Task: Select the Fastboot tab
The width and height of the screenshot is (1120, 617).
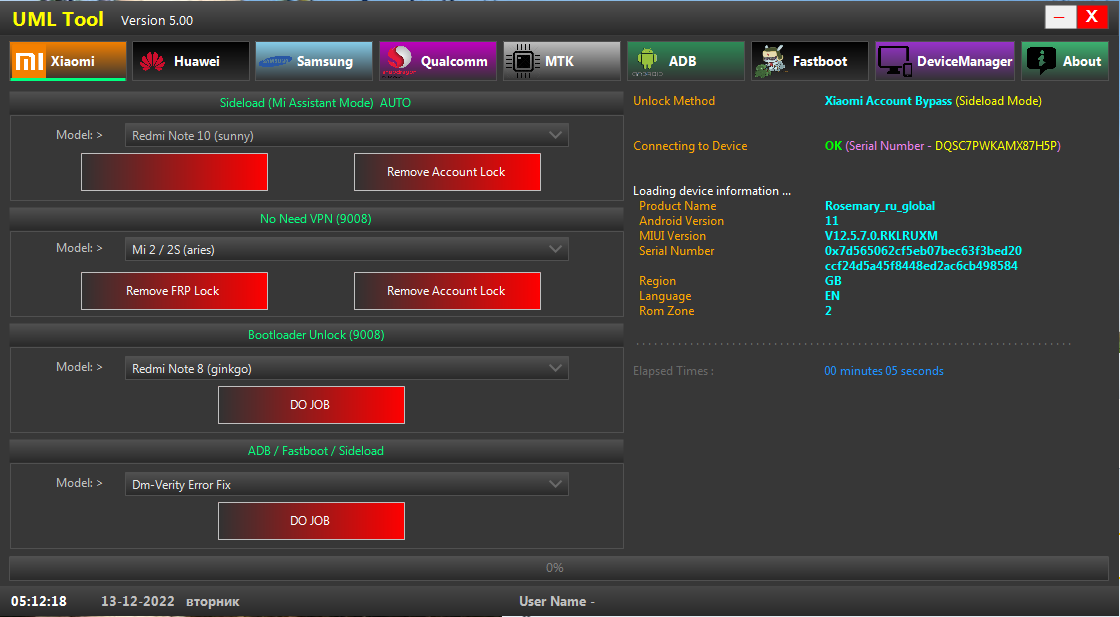Action: pyautogui.click(x=809, y=61)
